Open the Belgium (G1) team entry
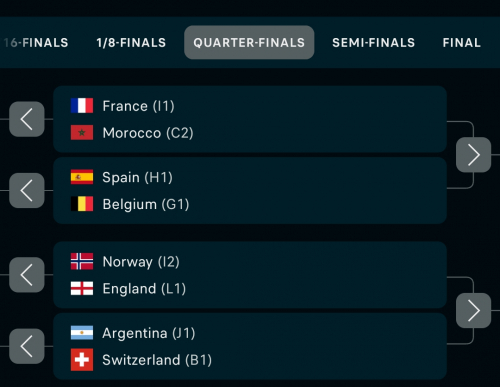 (x=130, y=204)
